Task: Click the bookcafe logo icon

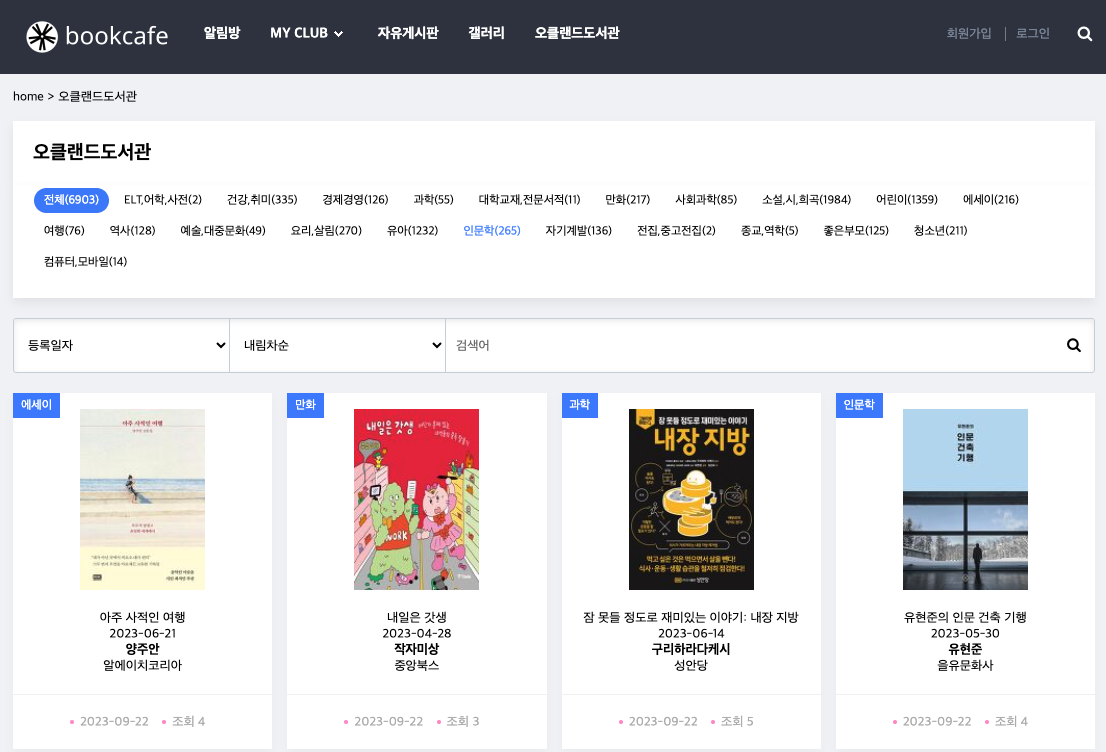Action: (x=42, y=36)
